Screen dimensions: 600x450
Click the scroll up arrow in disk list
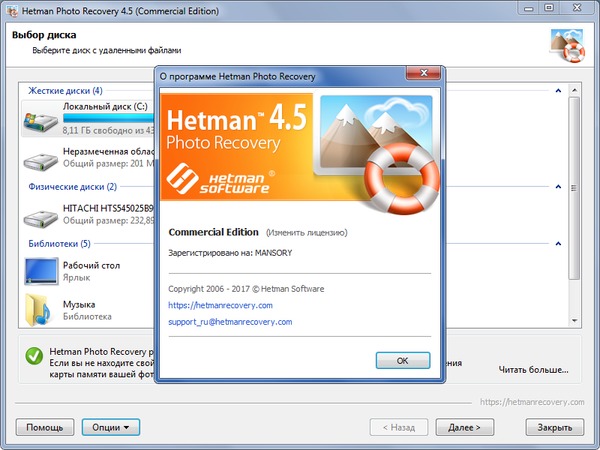click(x=574, y=90)
